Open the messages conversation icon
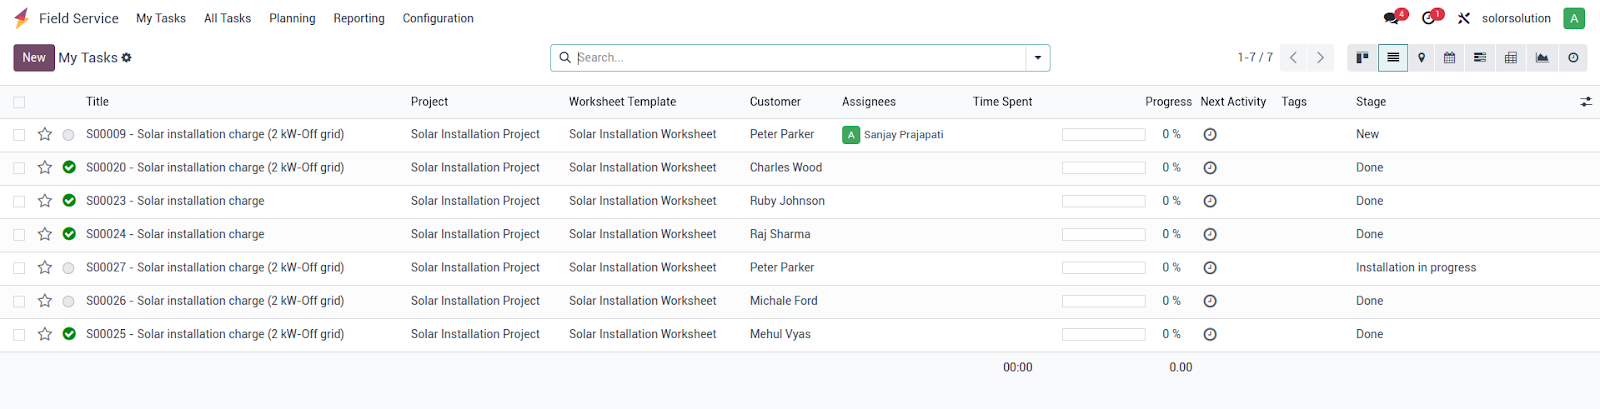This screenshot has height=409, width=1600. pyautogui.click(x=1392, y=18)
